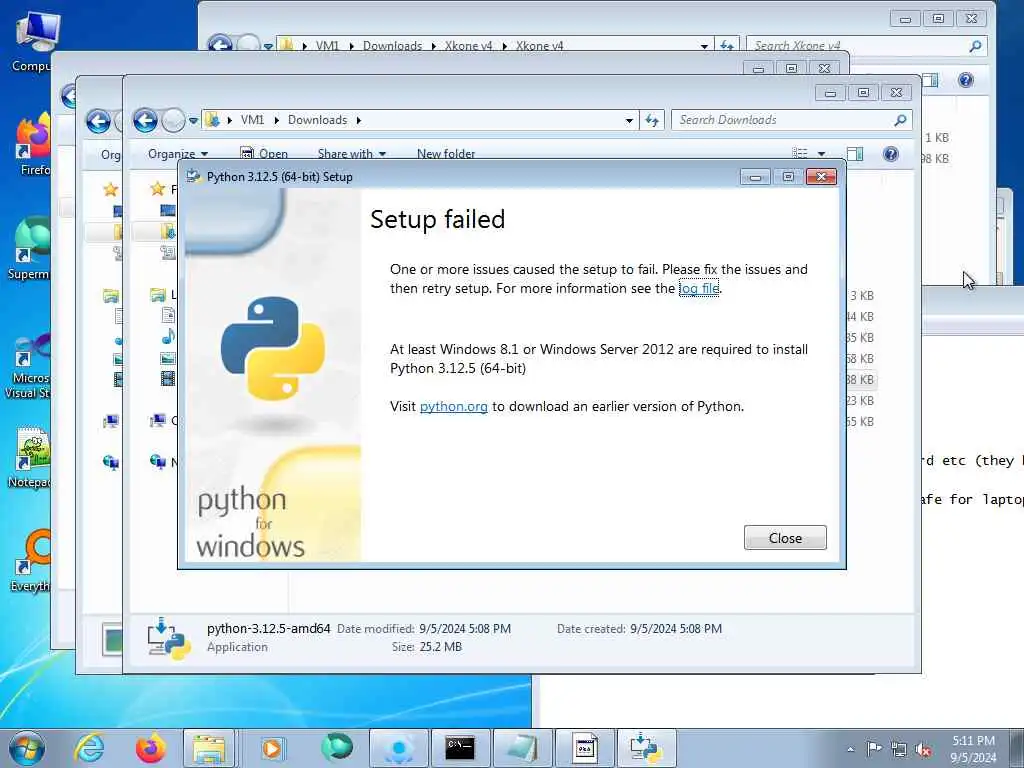Select Libraries in the navigation pane

tap(157, 295)
